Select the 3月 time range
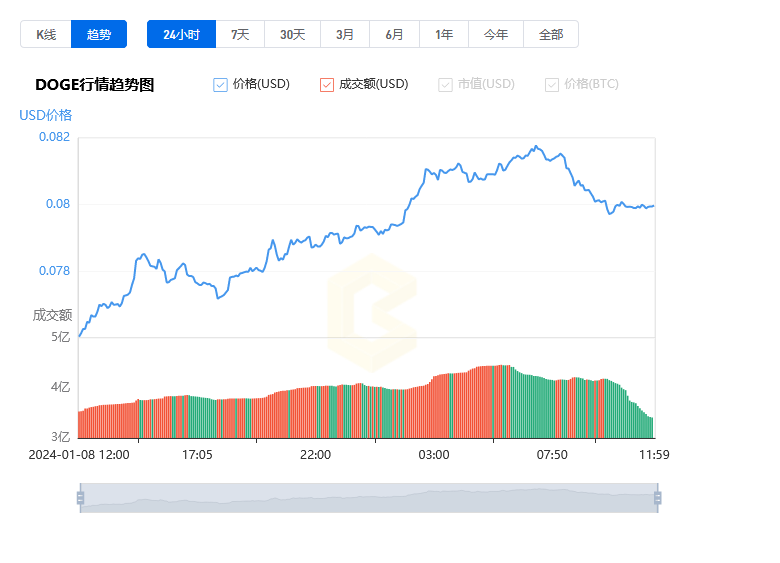 click(345, 34)
